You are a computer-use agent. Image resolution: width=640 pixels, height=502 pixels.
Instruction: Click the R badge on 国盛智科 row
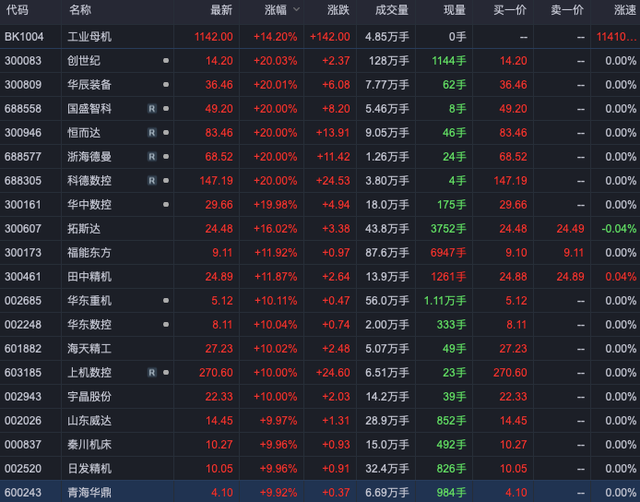point(152,109)
